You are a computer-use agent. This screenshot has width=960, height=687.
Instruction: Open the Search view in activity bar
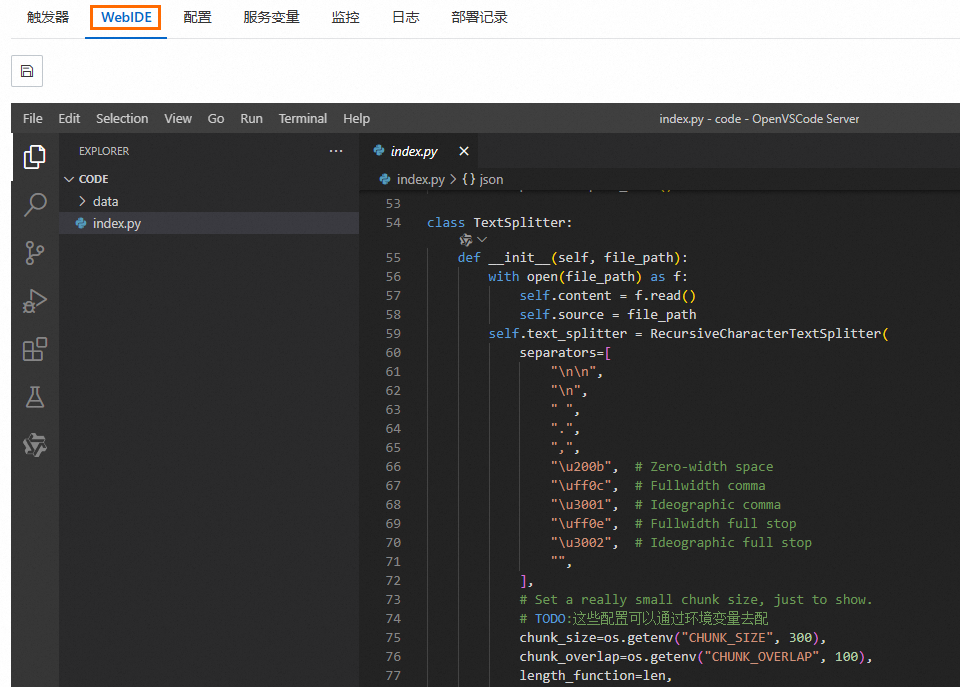35,205
